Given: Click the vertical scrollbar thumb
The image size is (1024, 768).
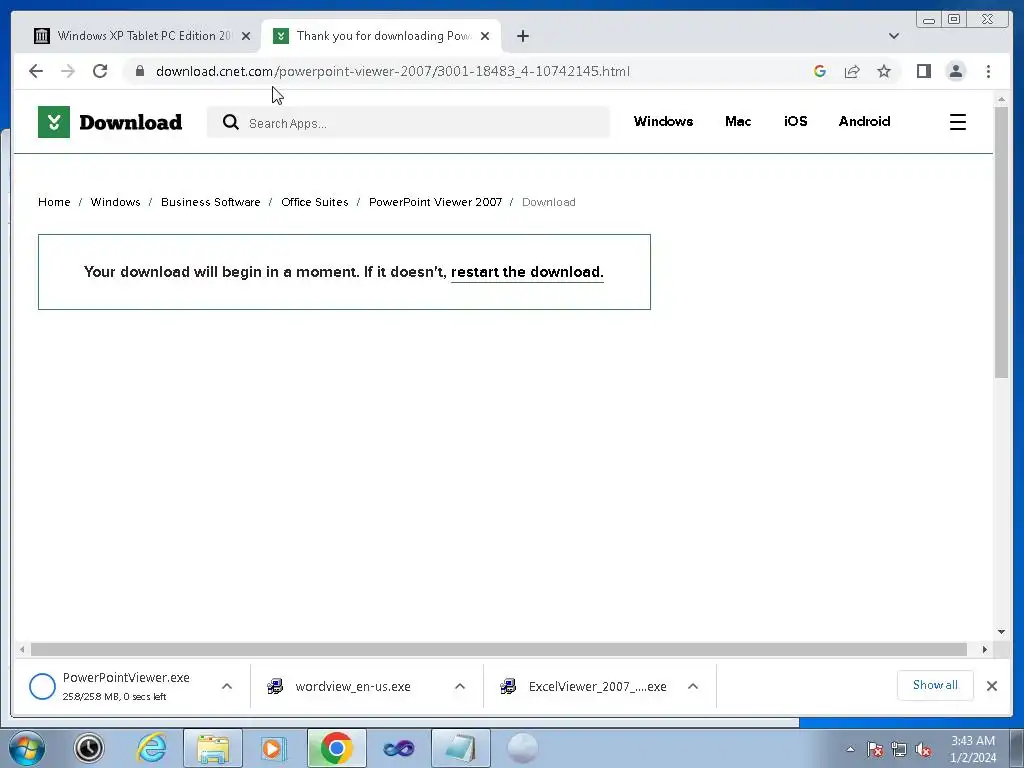Looking at the screenshot, I should (1001, 242).
